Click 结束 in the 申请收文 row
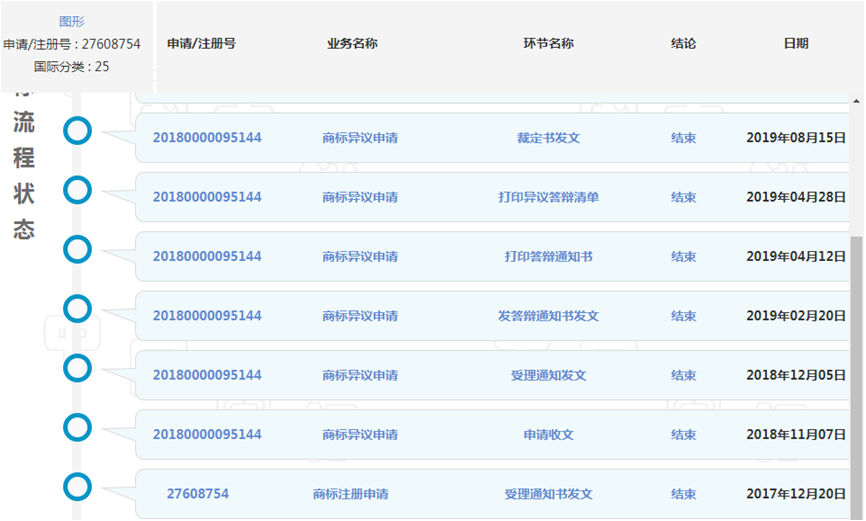866x521 pixels. (683, 435)
